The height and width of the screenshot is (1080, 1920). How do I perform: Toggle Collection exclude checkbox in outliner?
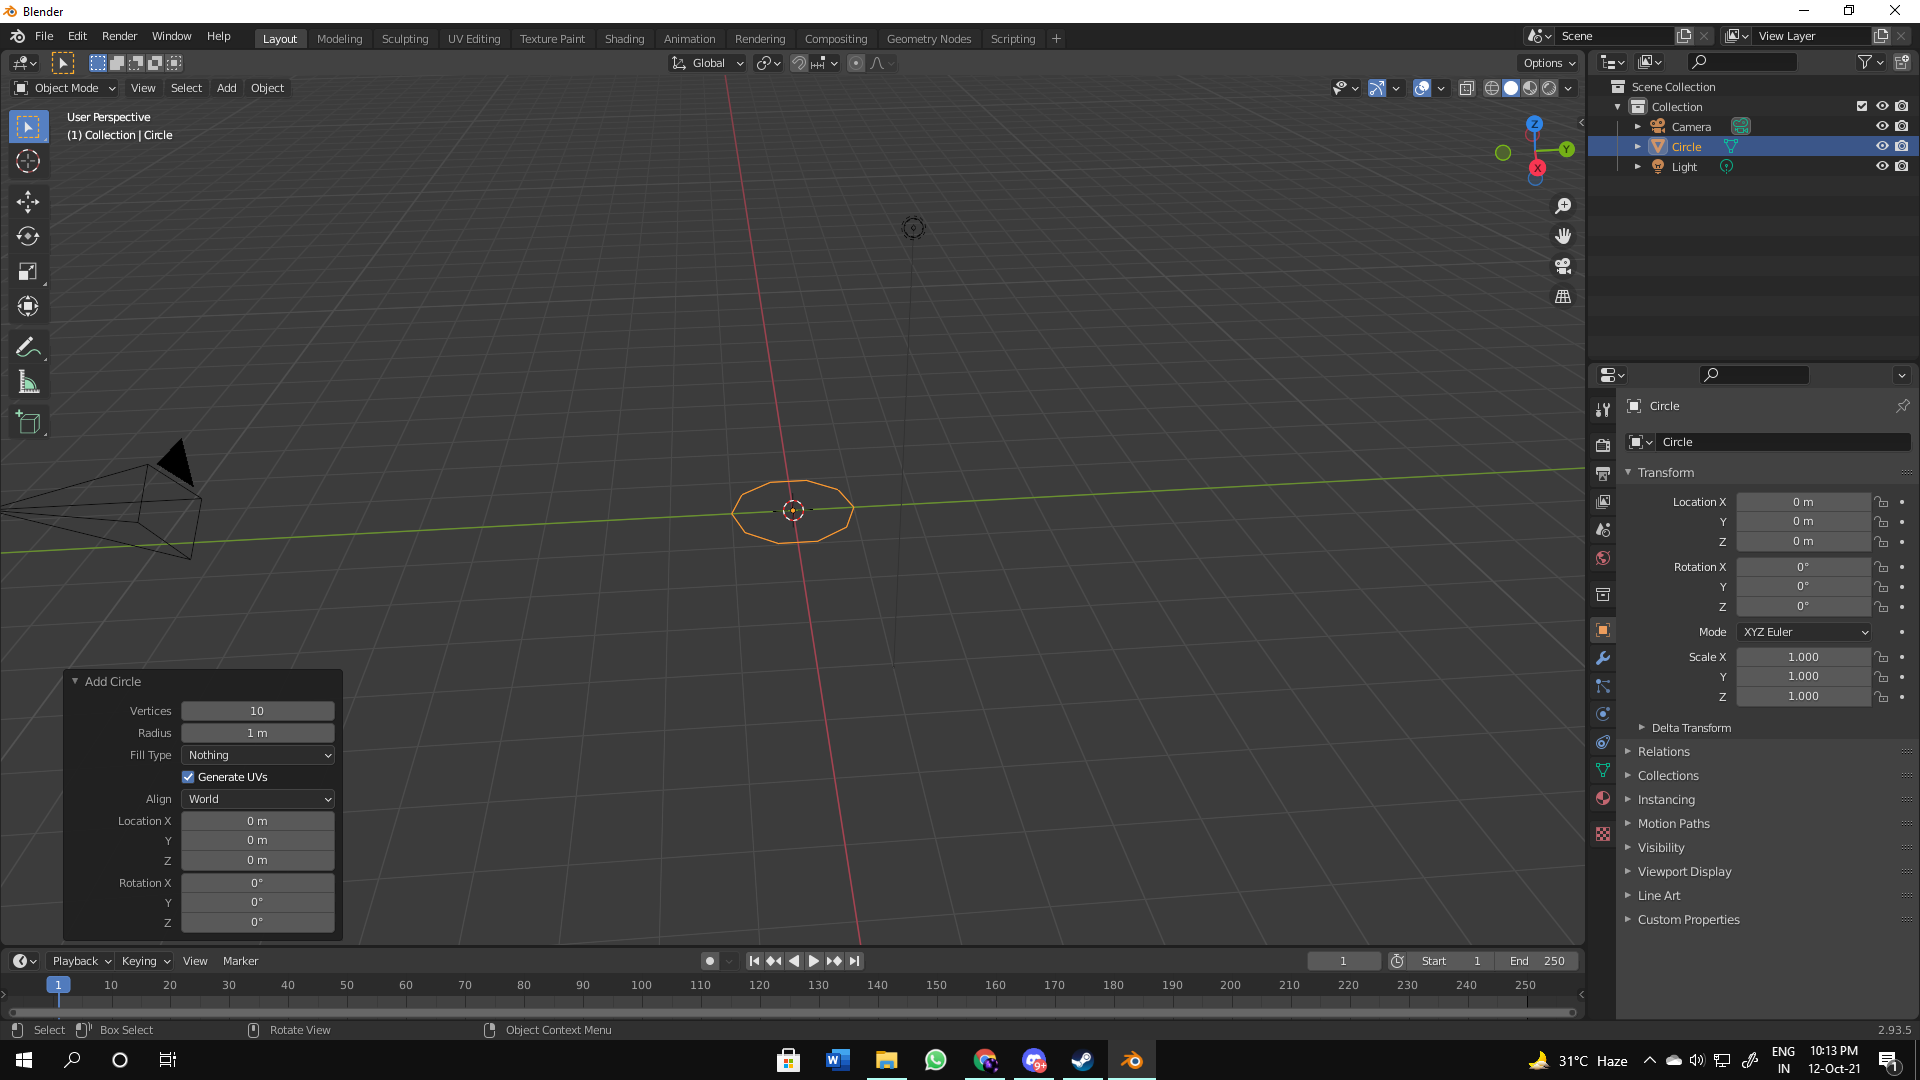1861,106
